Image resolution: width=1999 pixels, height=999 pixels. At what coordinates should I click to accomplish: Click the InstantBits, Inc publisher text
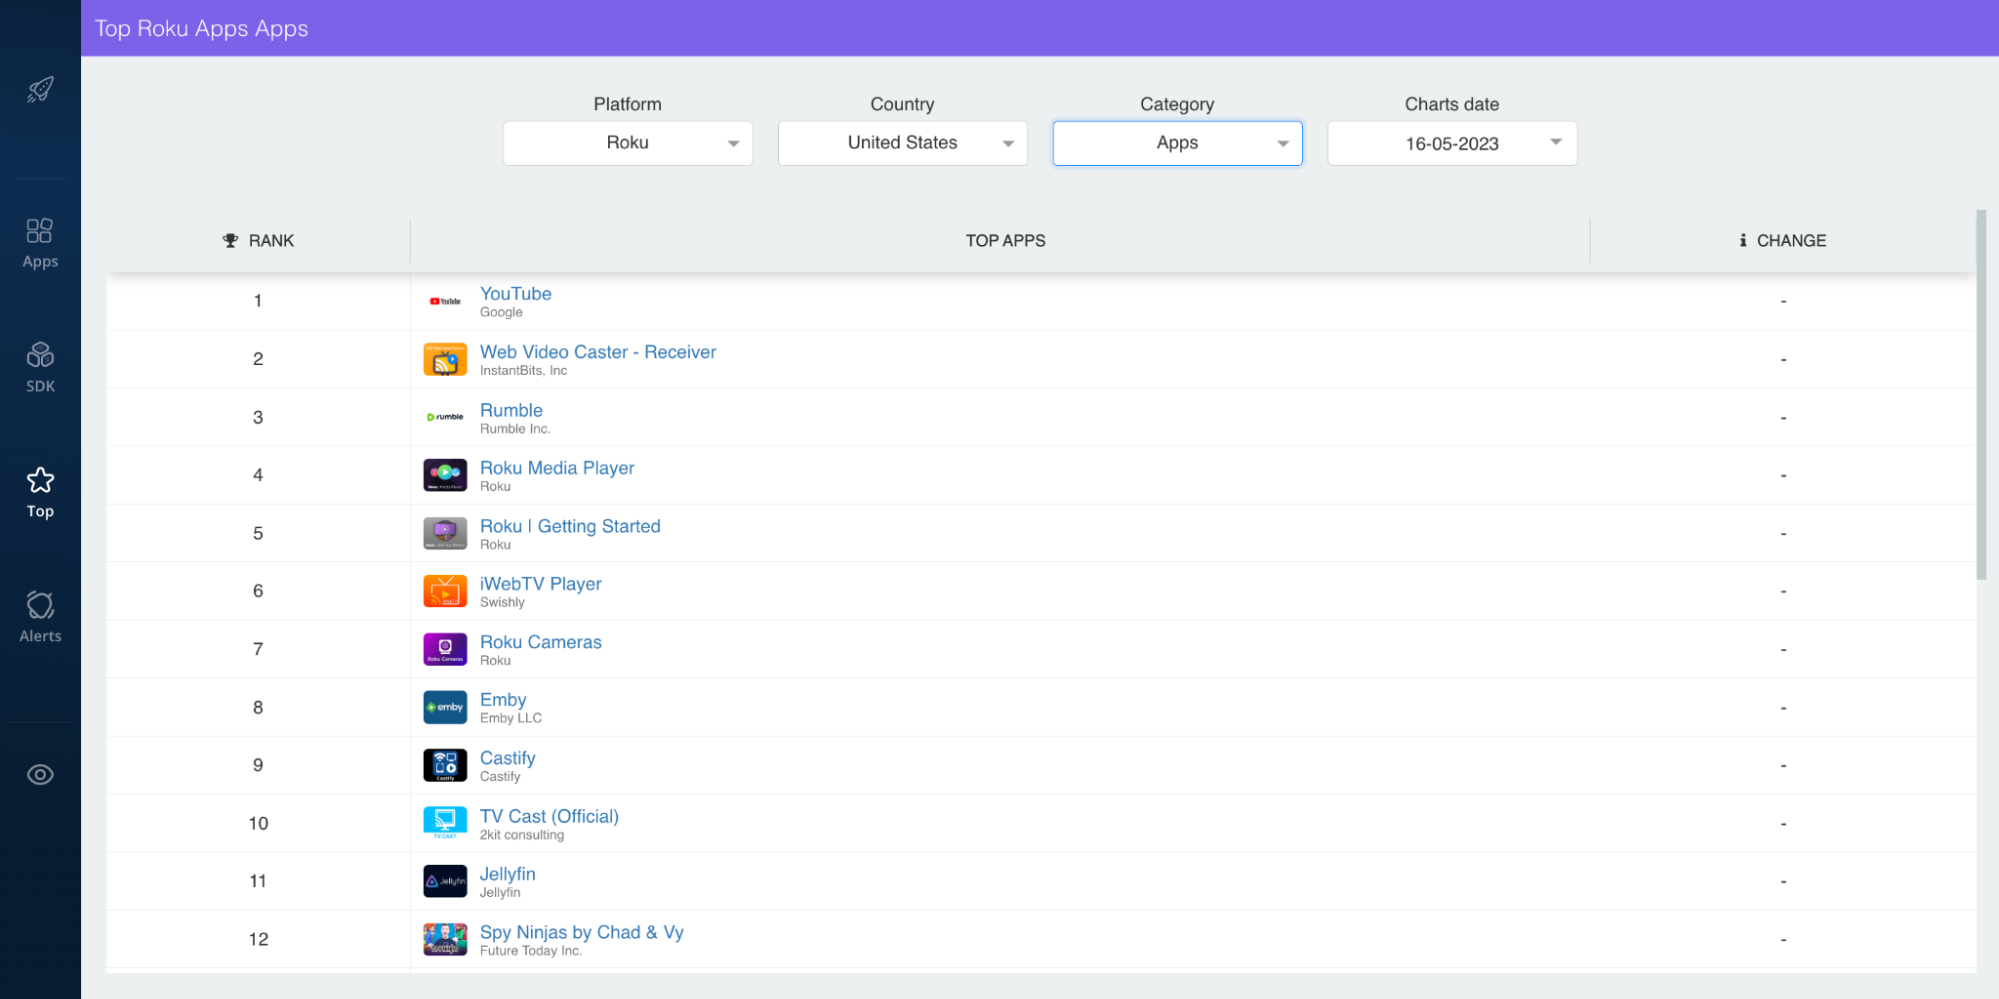[x=523, y=371]
